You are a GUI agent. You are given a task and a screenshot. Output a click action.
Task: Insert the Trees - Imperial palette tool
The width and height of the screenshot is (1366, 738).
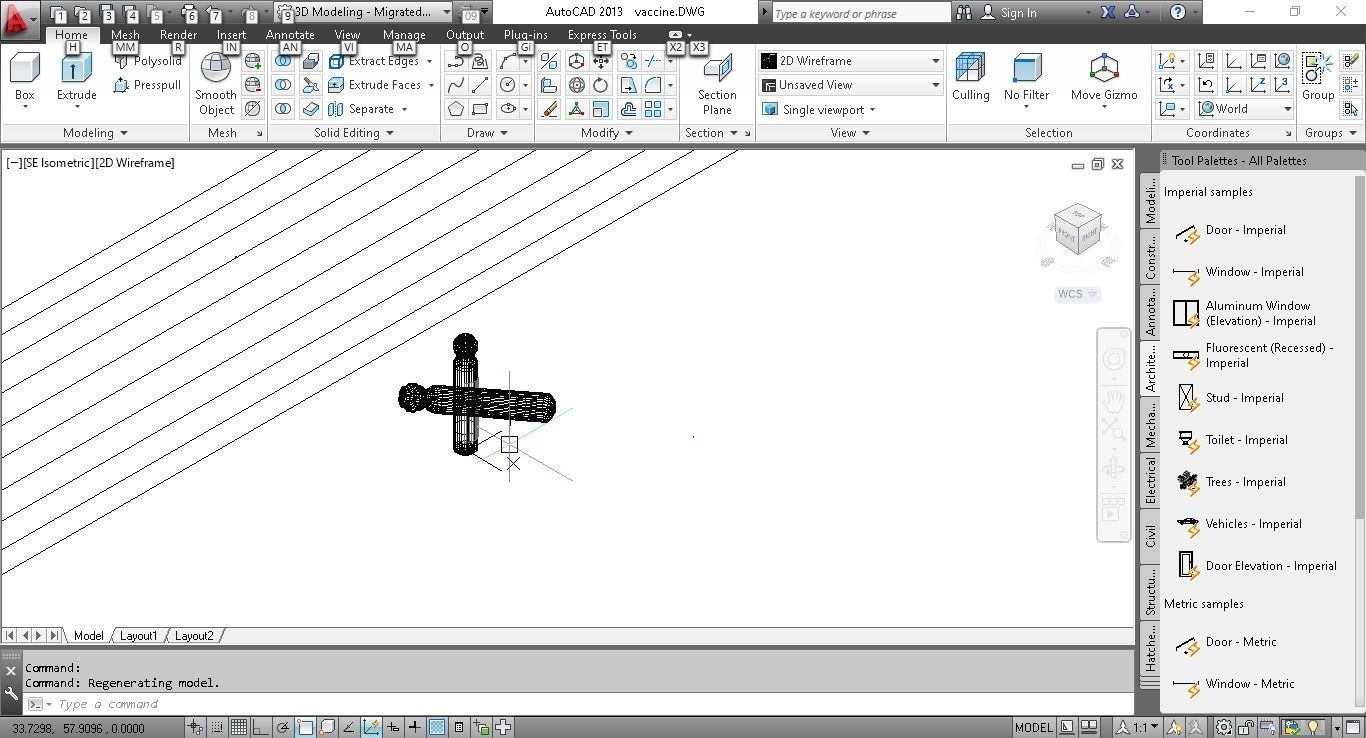(x=1230, y=483)
